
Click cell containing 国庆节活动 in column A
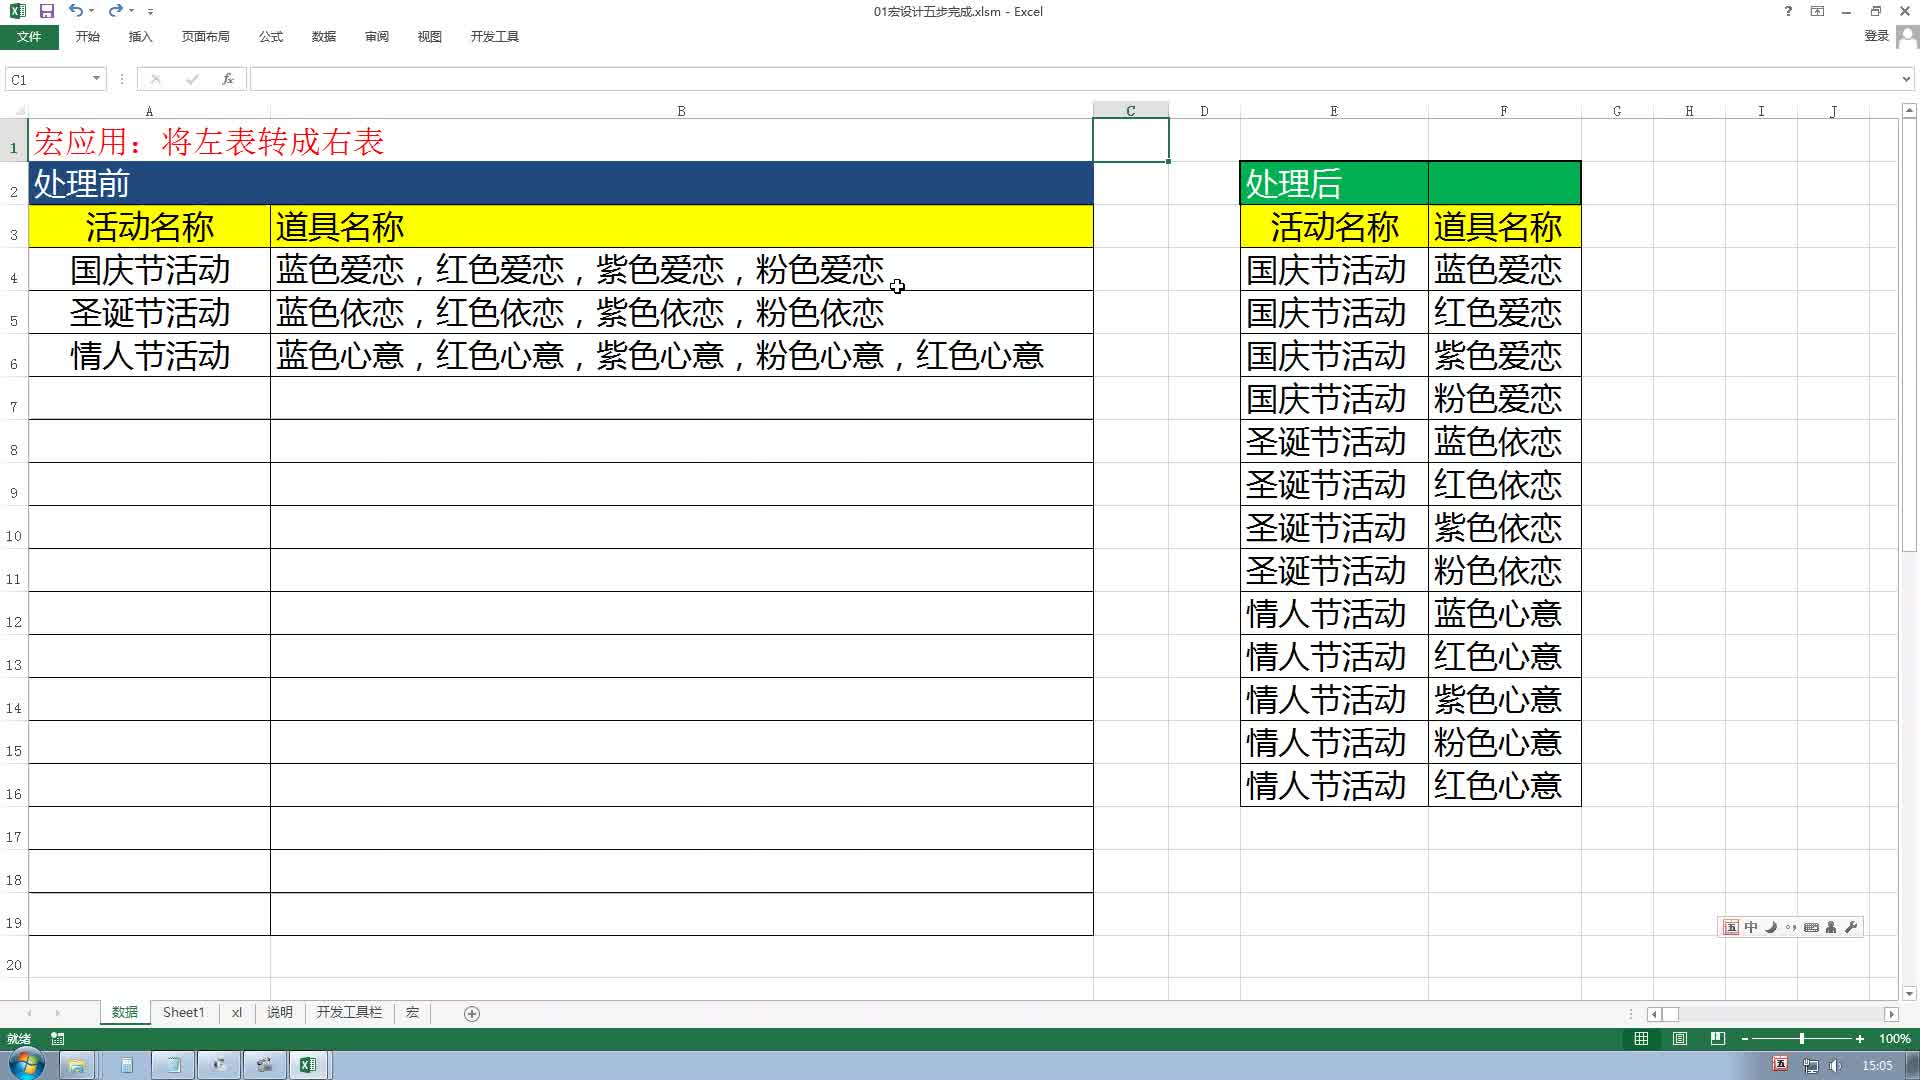150,270
